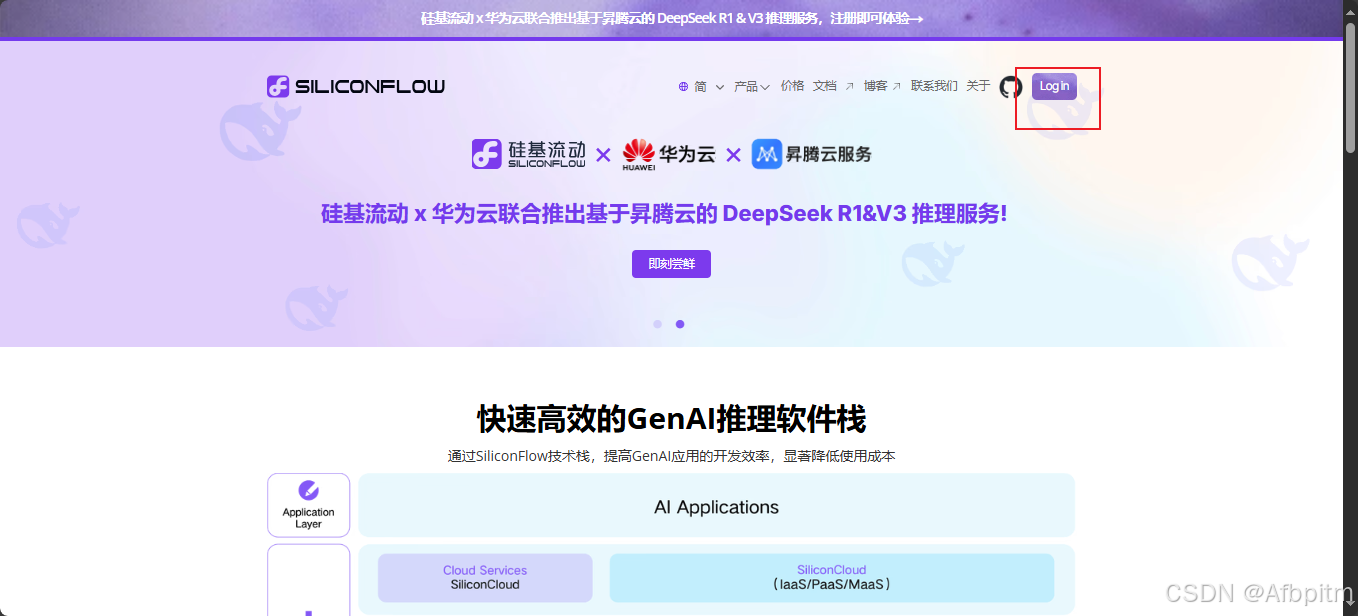
Task: Open the 博客 blog link
Action: (883, 86)
